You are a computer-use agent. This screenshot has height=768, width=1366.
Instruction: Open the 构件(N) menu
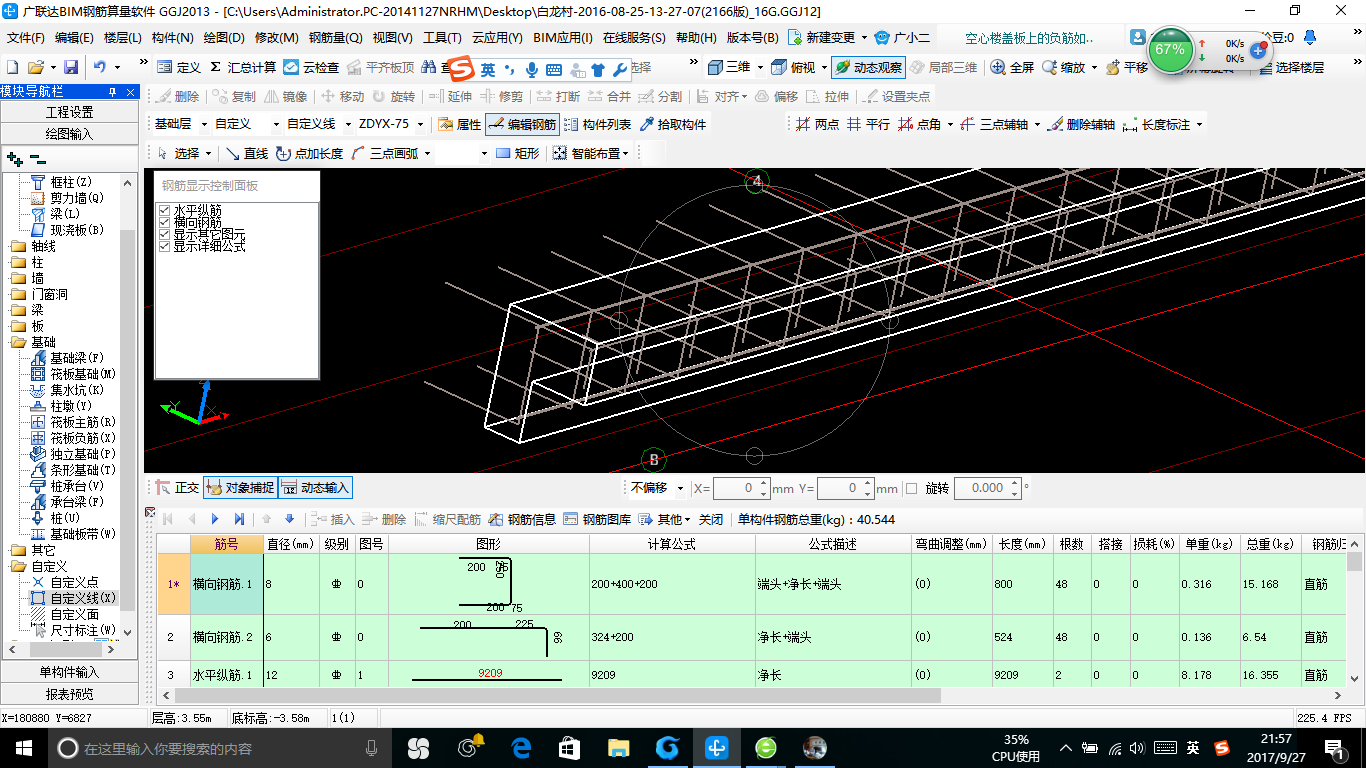(x=172, y=38)
